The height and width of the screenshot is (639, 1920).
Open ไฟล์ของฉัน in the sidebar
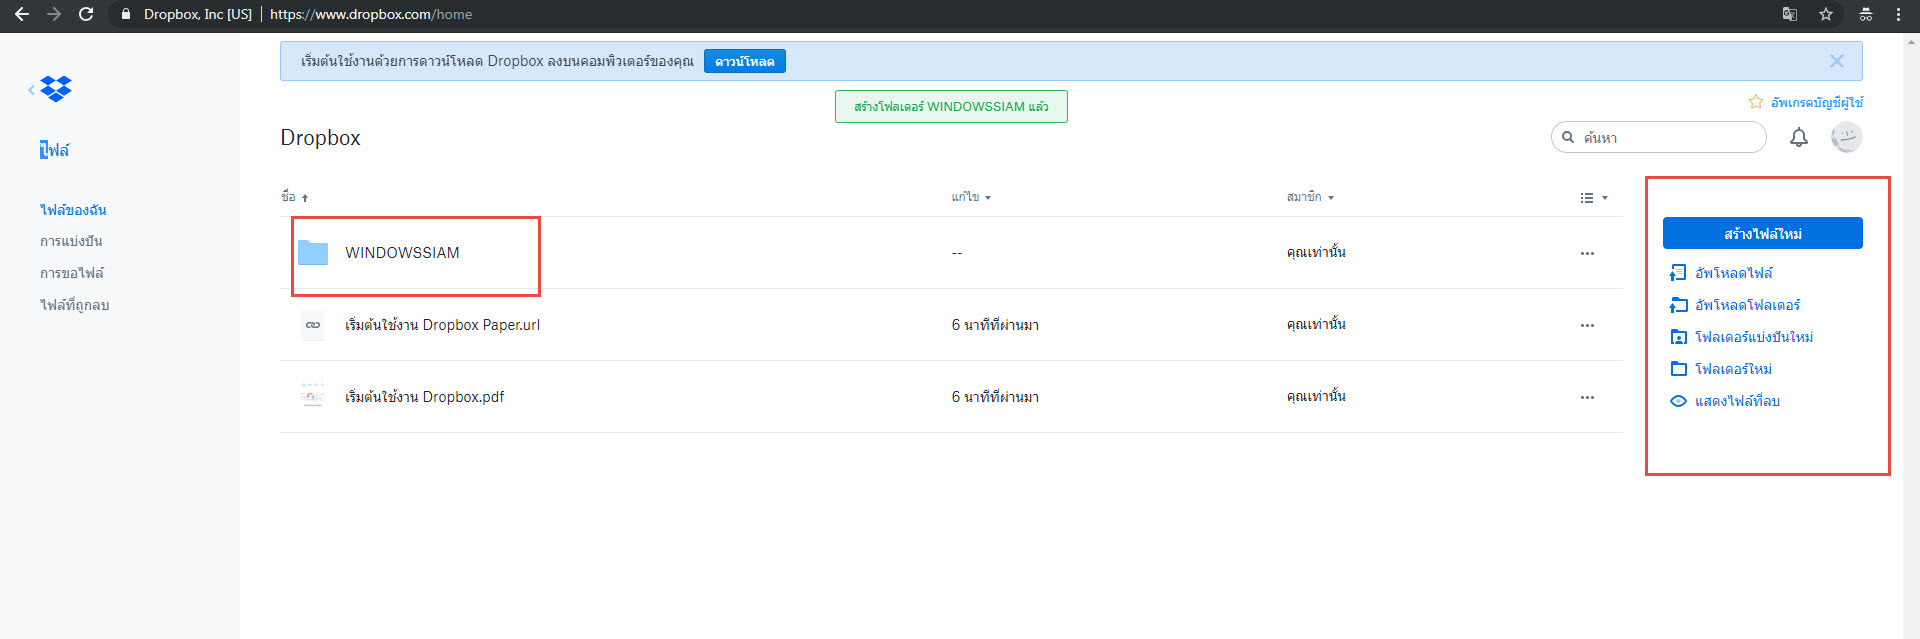click(x=73, y=210)
